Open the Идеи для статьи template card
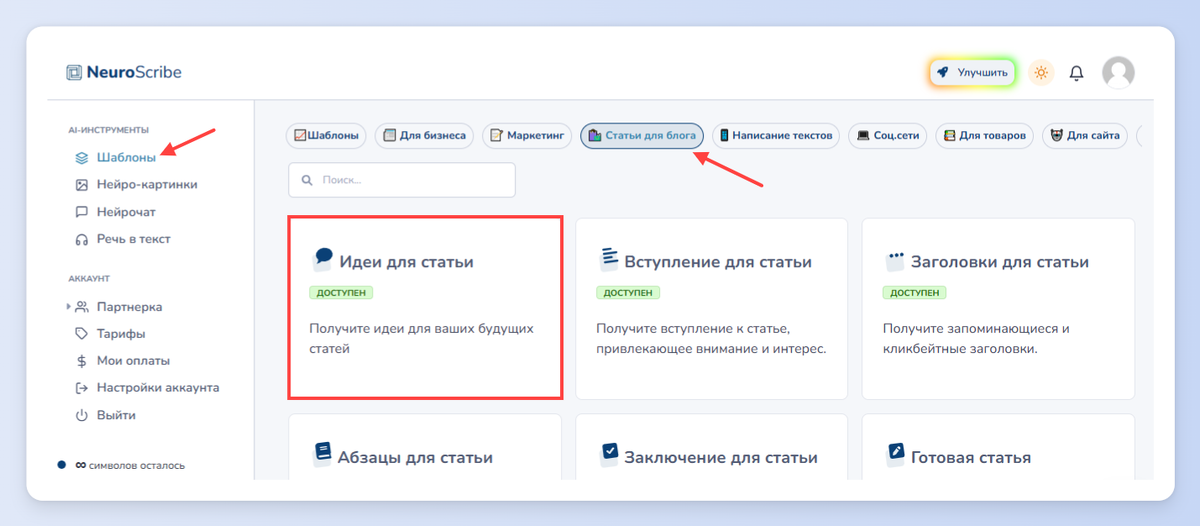Image resolution: width=1200 pixels, height=526 pixels. (425, 308)
